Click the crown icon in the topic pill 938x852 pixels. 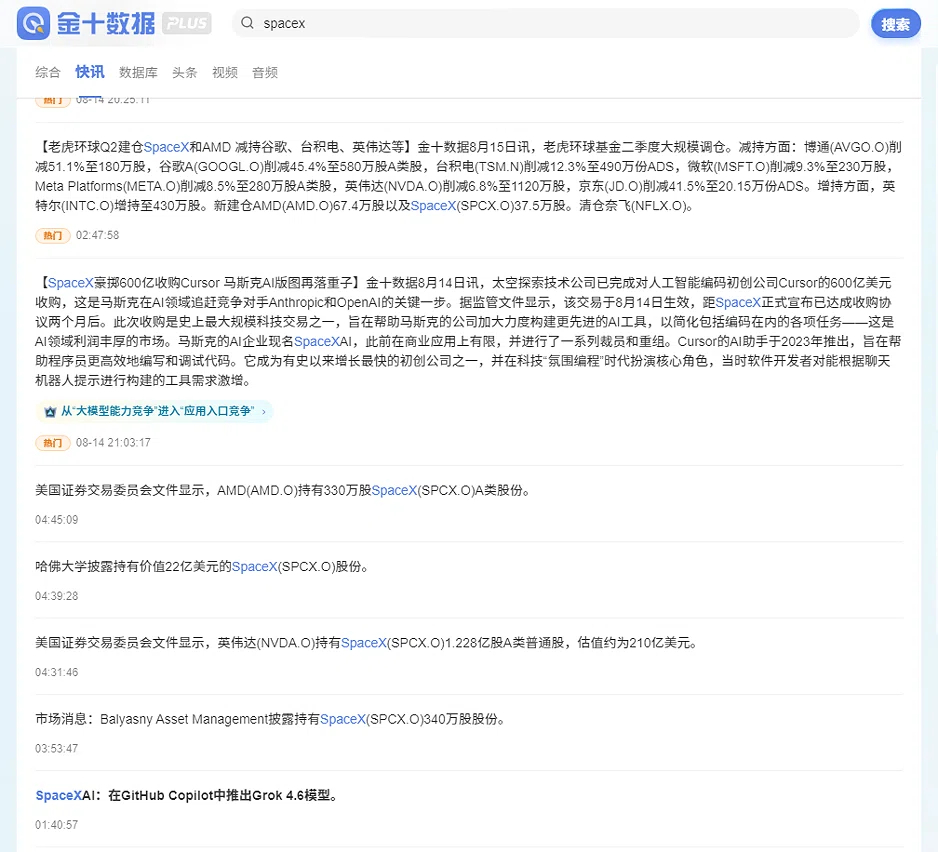point(50,412)
